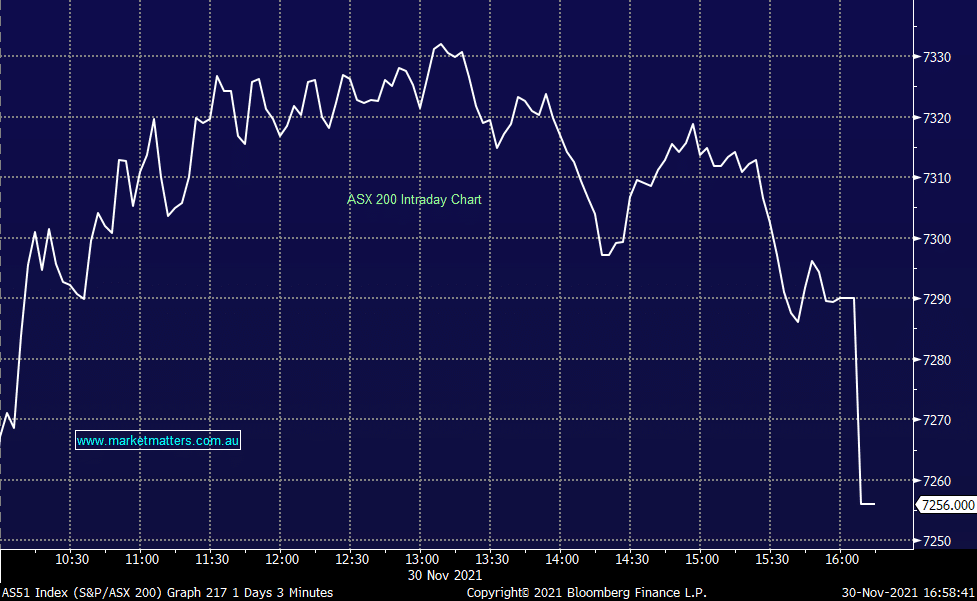Click the 16:00 time axis label
The image size is (977, 601).
(841, 559)
